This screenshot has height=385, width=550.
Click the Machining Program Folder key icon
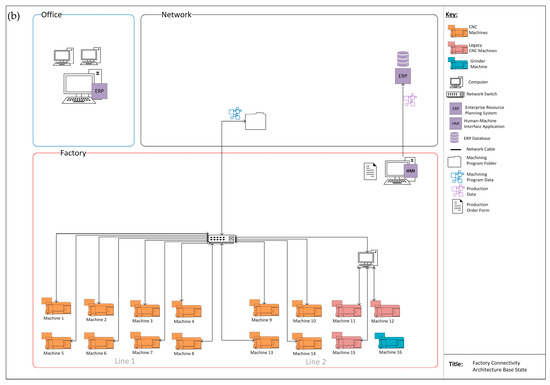tap(454, 162)
